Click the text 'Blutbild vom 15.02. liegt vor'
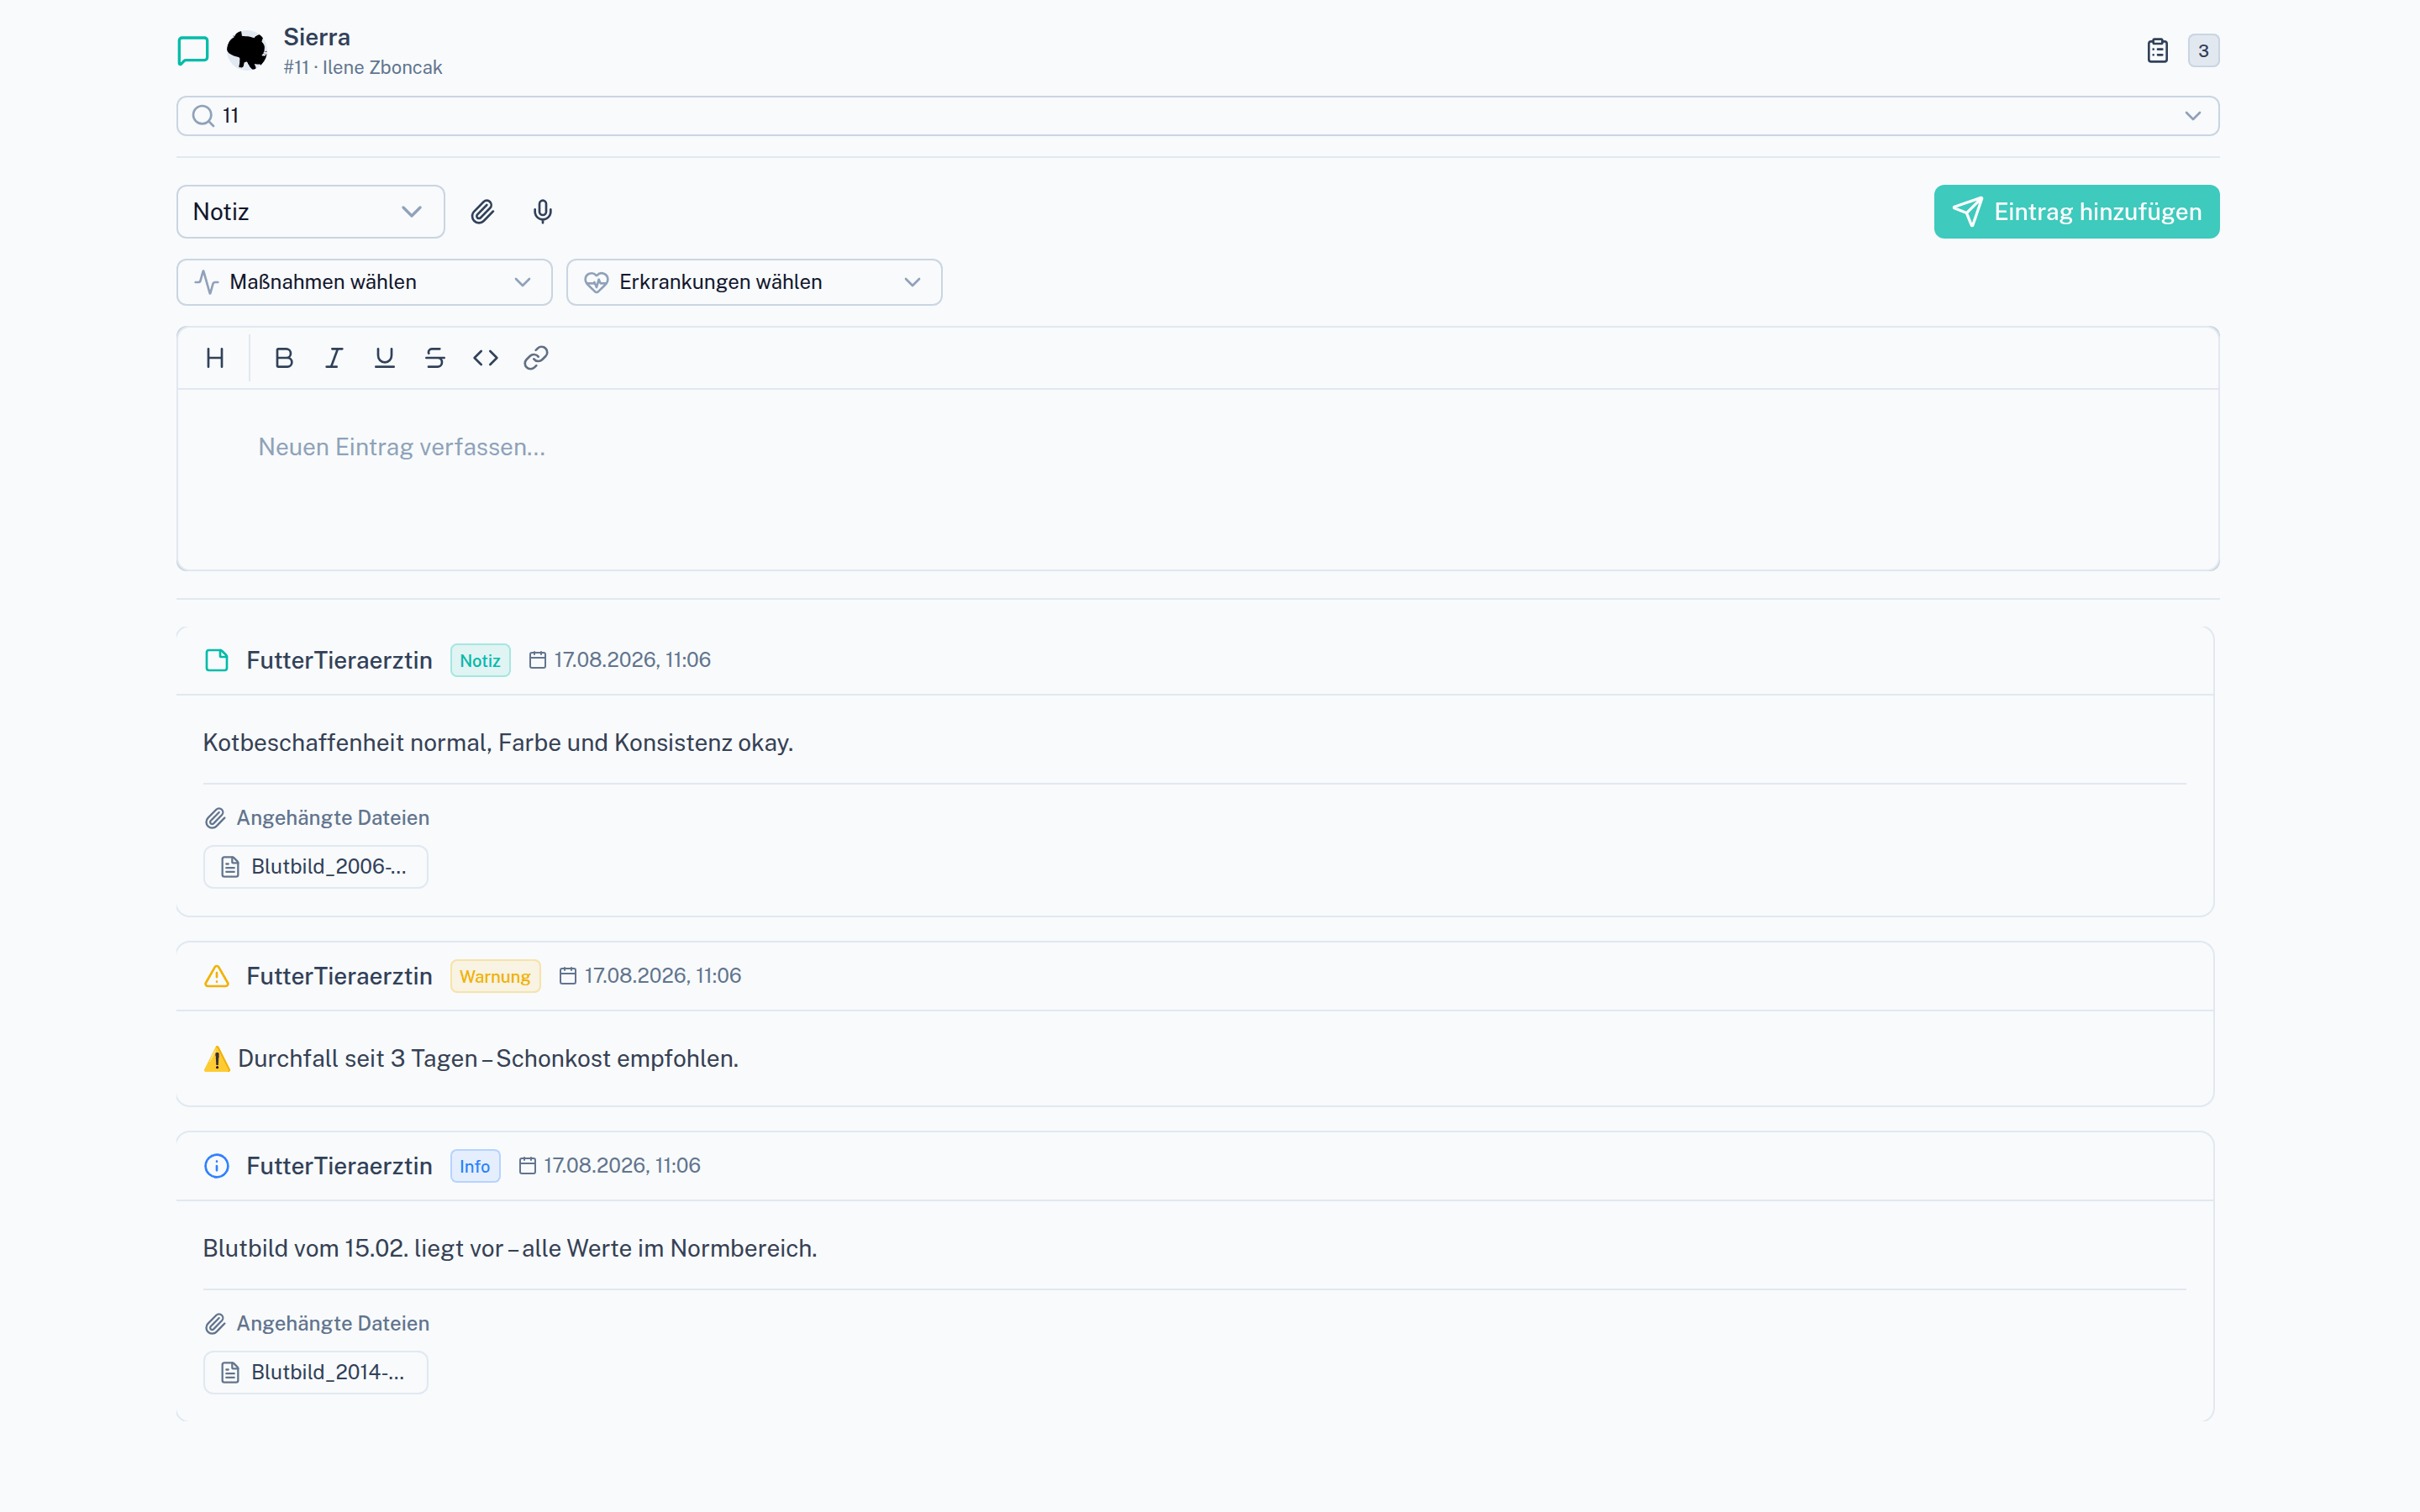 point(353,1249)
